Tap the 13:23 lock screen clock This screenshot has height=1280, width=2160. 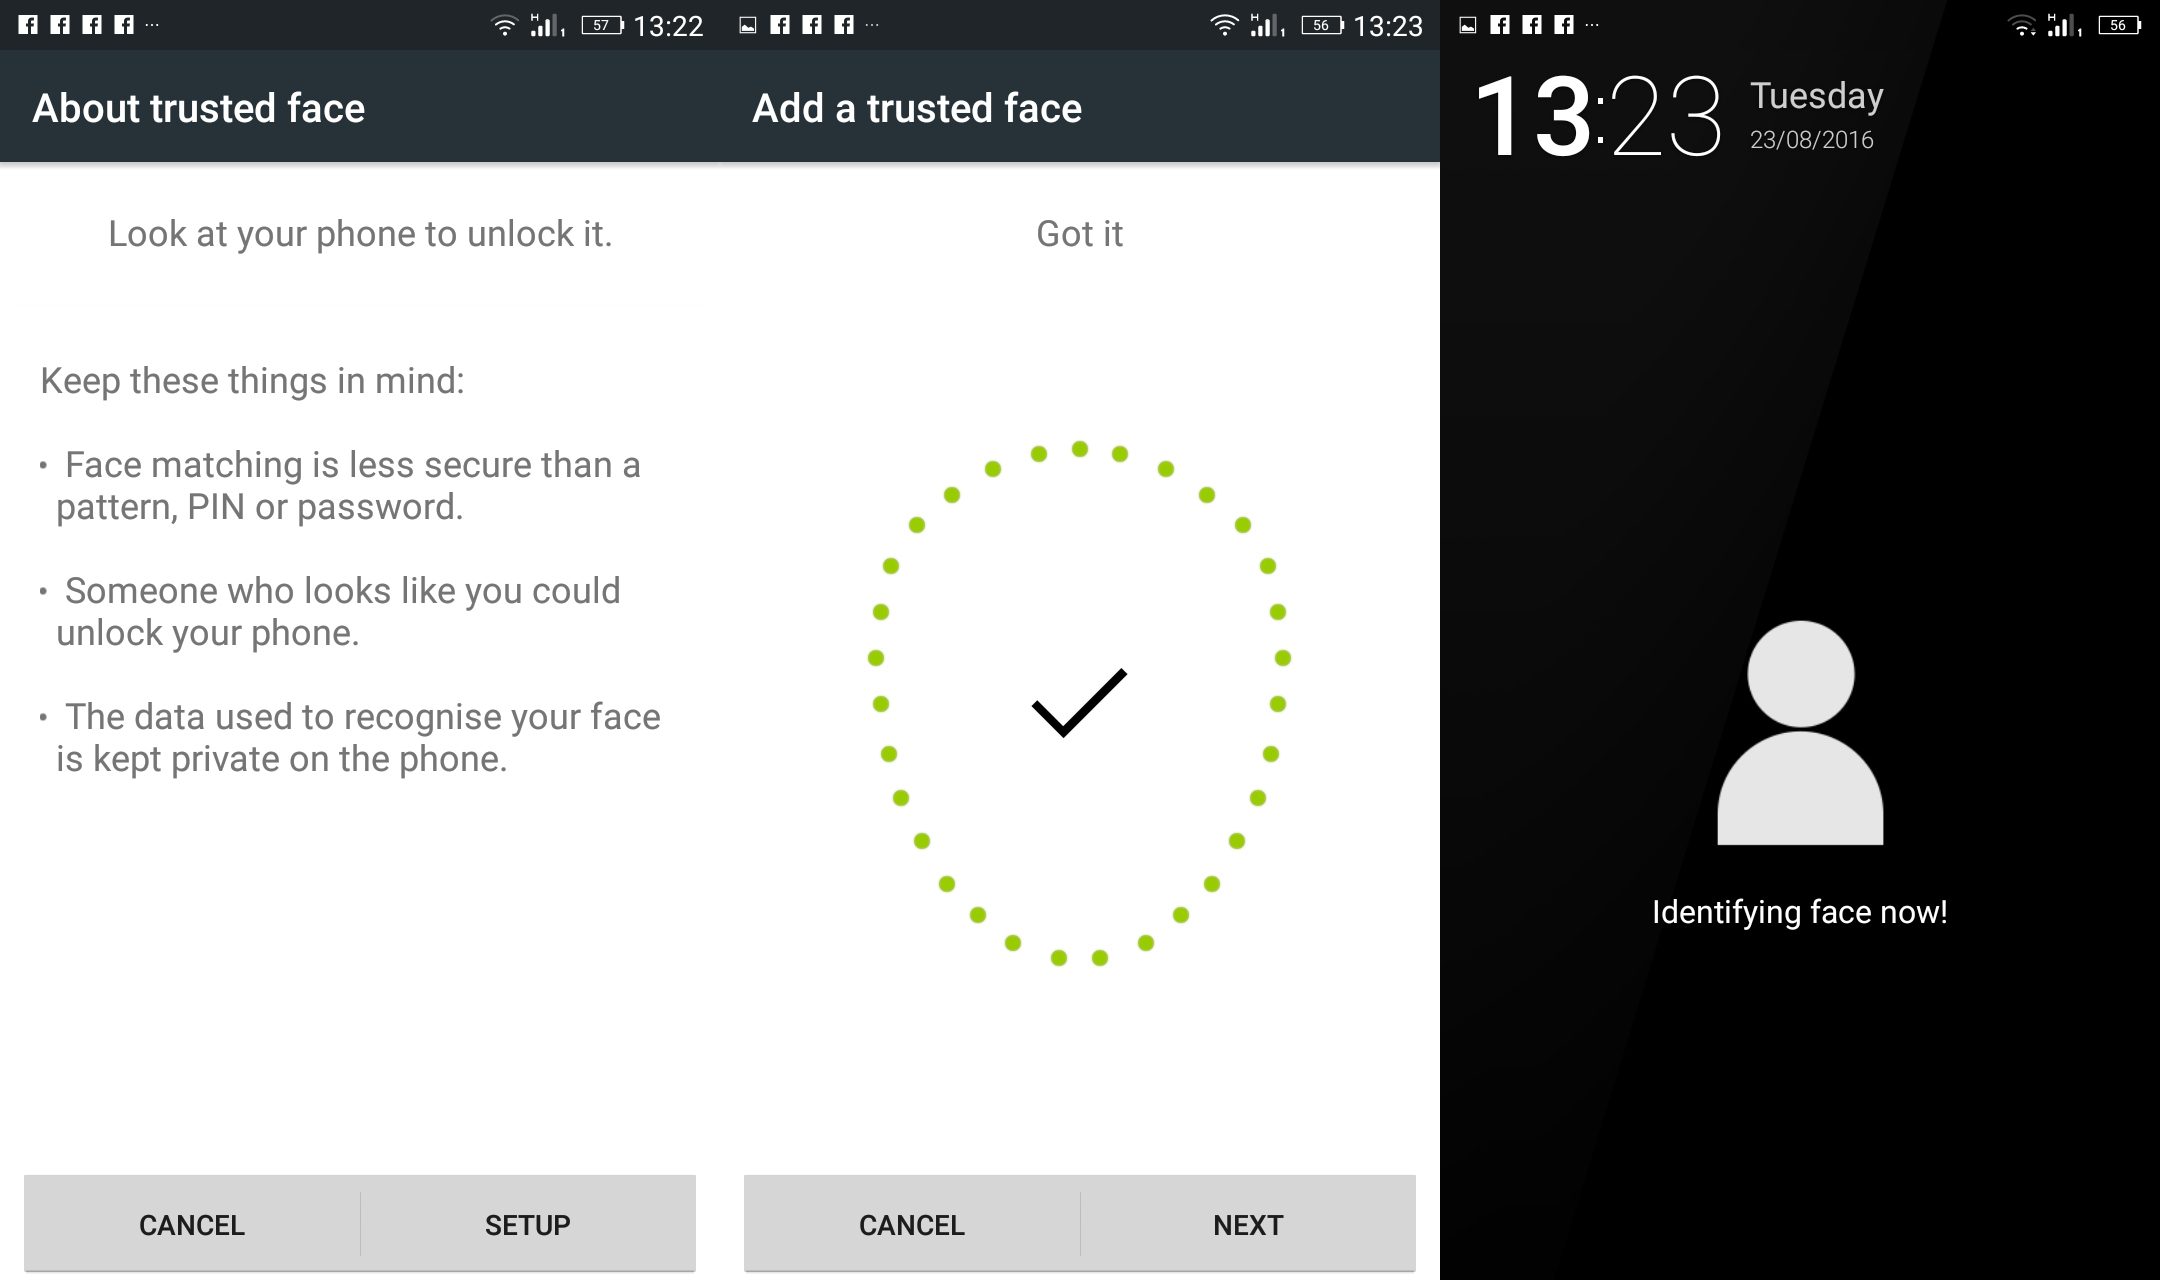[1598, 117]
